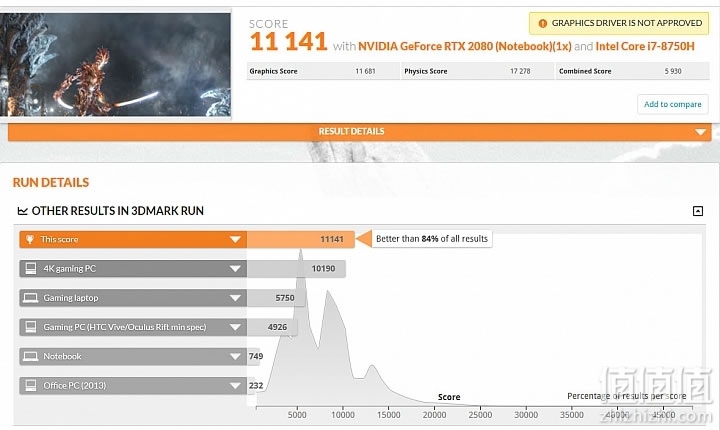720x430 pixels.
Task: Open the Office PC (2013) dropdown arrow
Action: pos(235,385)
